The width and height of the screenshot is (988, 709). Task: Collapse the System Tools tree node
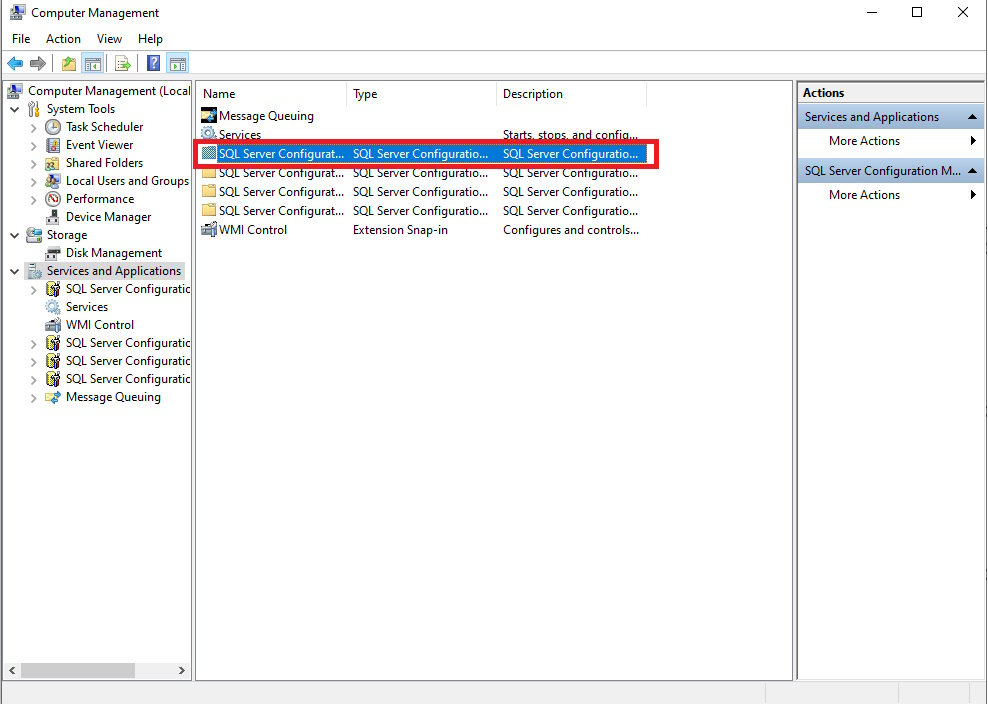click(14, 109)
